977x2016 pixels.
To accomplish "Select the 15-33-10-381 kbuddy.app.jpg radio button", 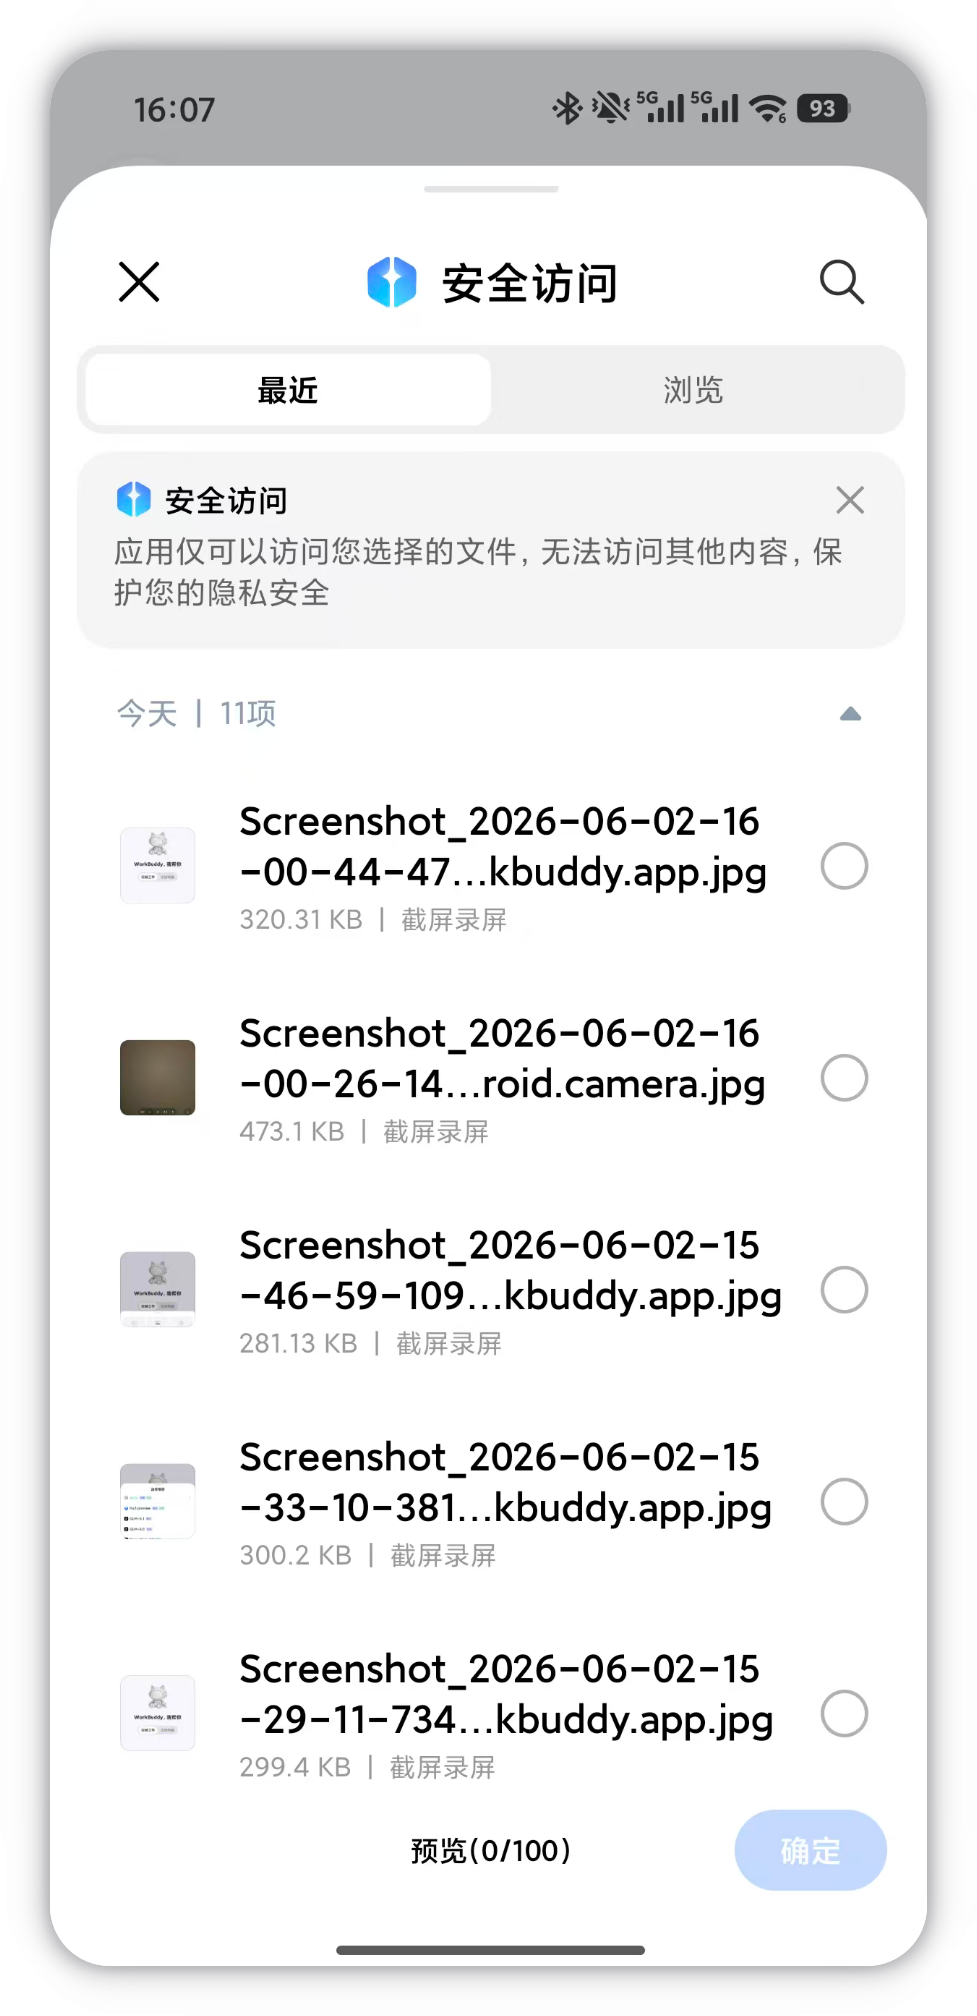I will tap(844, 1502).
